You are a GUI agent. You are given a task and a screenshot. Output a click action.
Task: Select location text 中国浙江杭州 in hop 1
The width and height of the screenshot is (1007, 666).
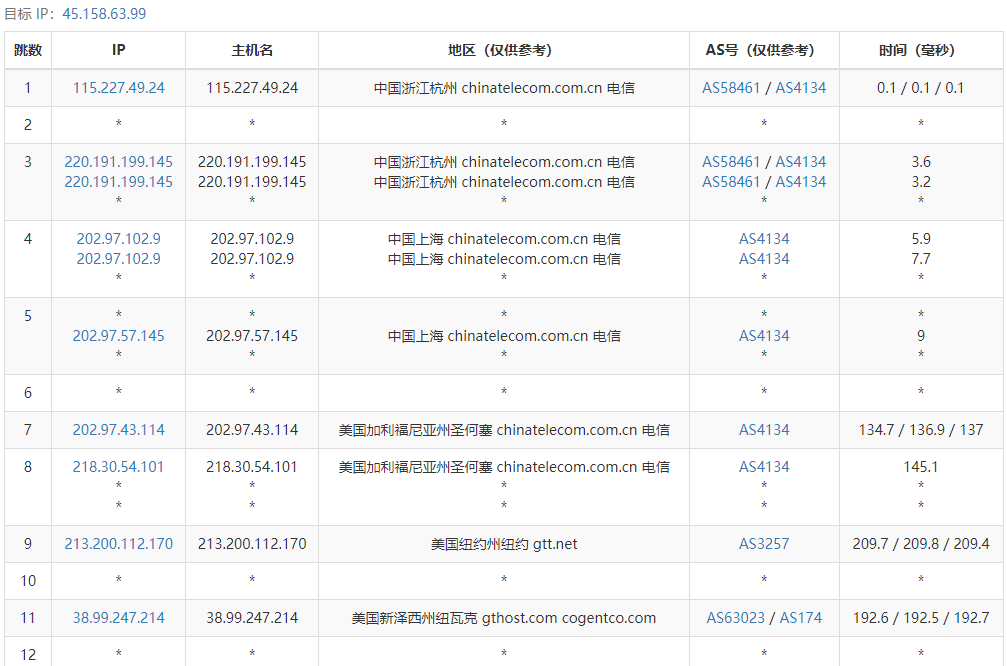coord(415,88)
